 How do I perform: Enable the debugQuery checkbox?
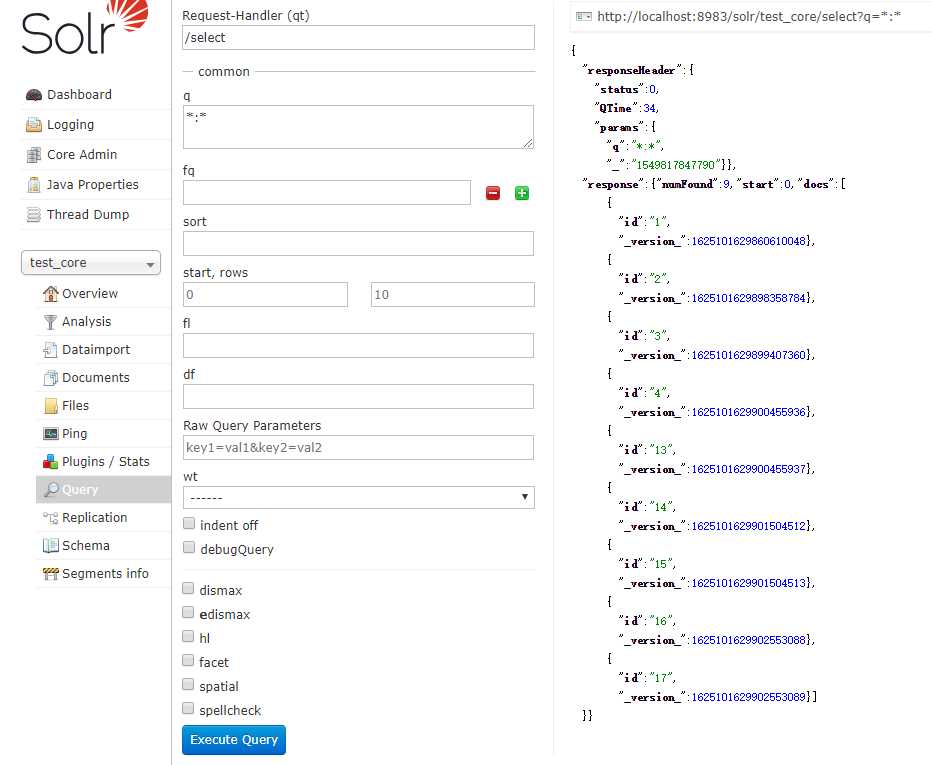[189, 547]
